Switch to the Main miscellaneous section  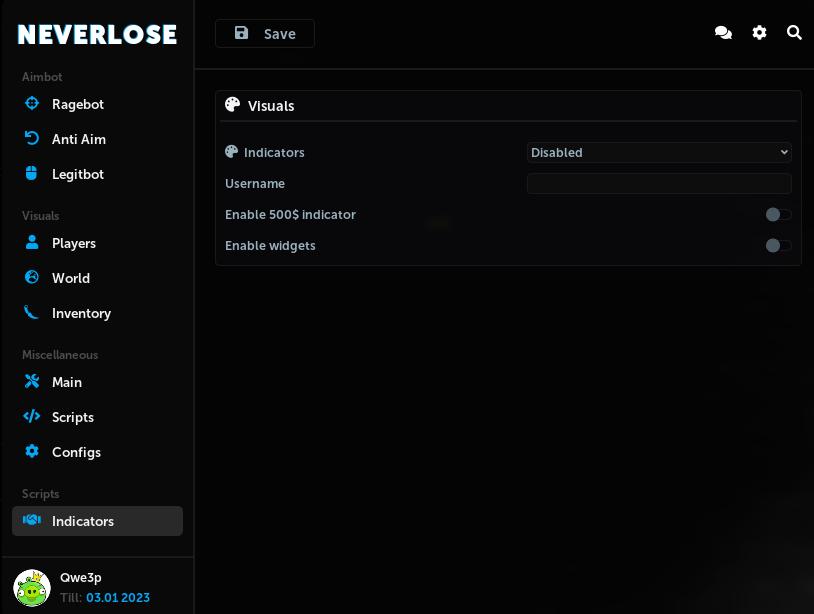[x=66, y=382]
